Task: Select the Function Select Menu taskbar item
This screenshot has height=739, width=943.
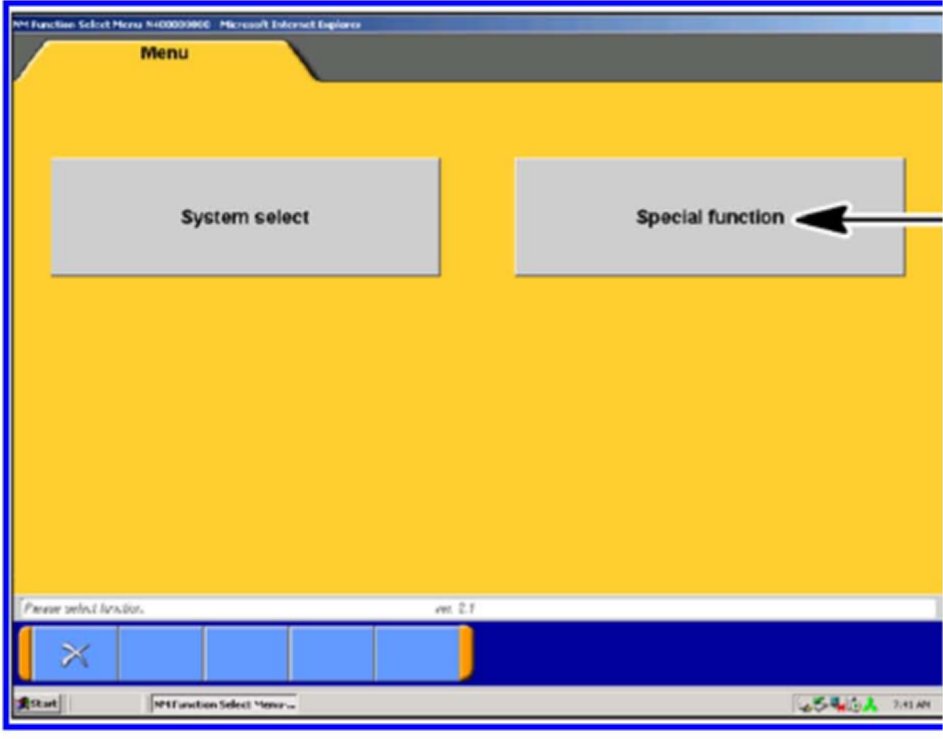Action: (224, 705)
